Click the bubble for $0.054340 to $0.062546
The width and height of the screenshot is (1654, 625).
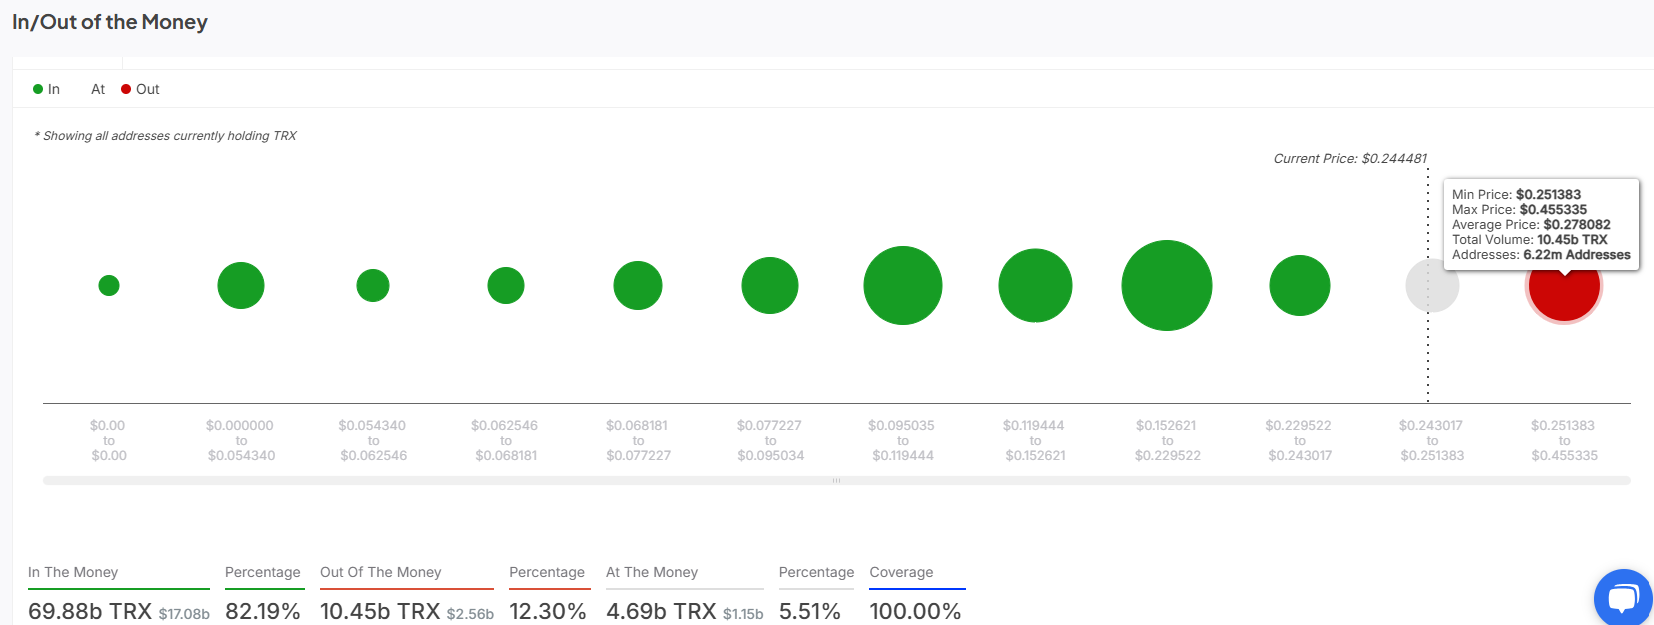click(x=373, y=286)
